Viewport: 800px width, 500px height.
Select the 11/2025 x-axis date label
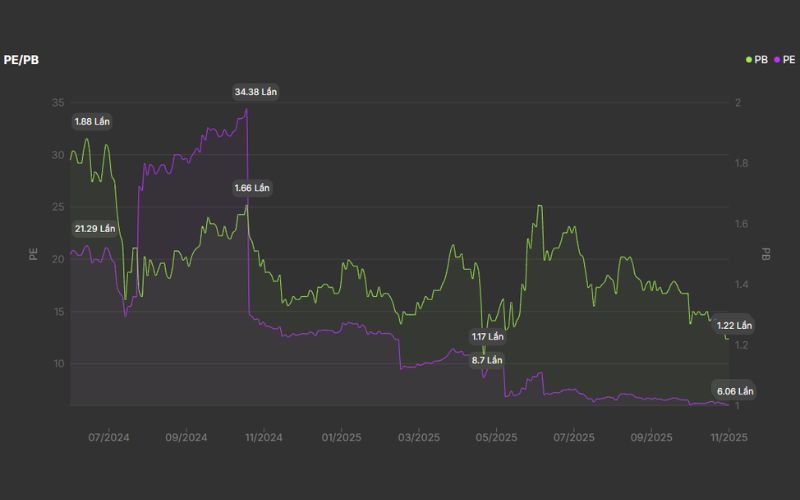[729, 437]
